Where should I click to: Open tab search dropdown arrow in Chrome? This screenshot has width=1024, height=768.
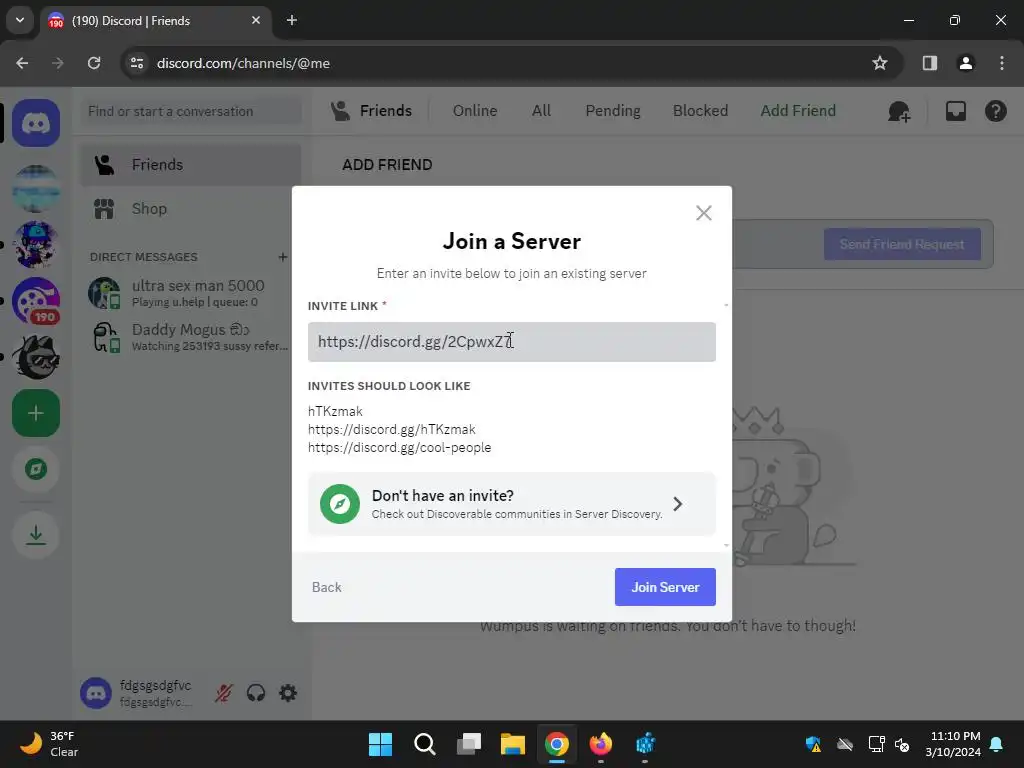(x=20, y=20)
